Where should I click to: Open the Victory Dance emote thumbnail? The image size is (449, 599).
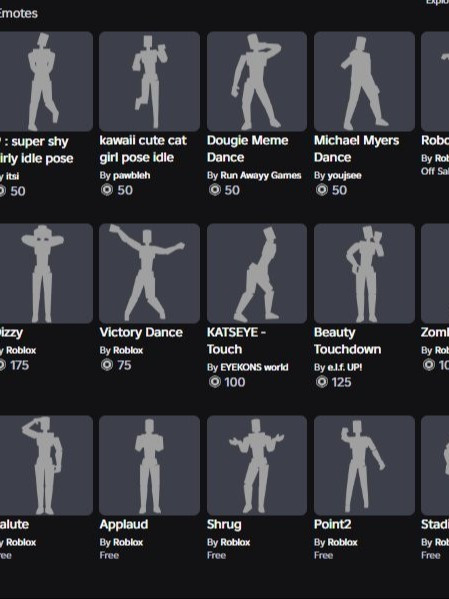click(149, 274)
